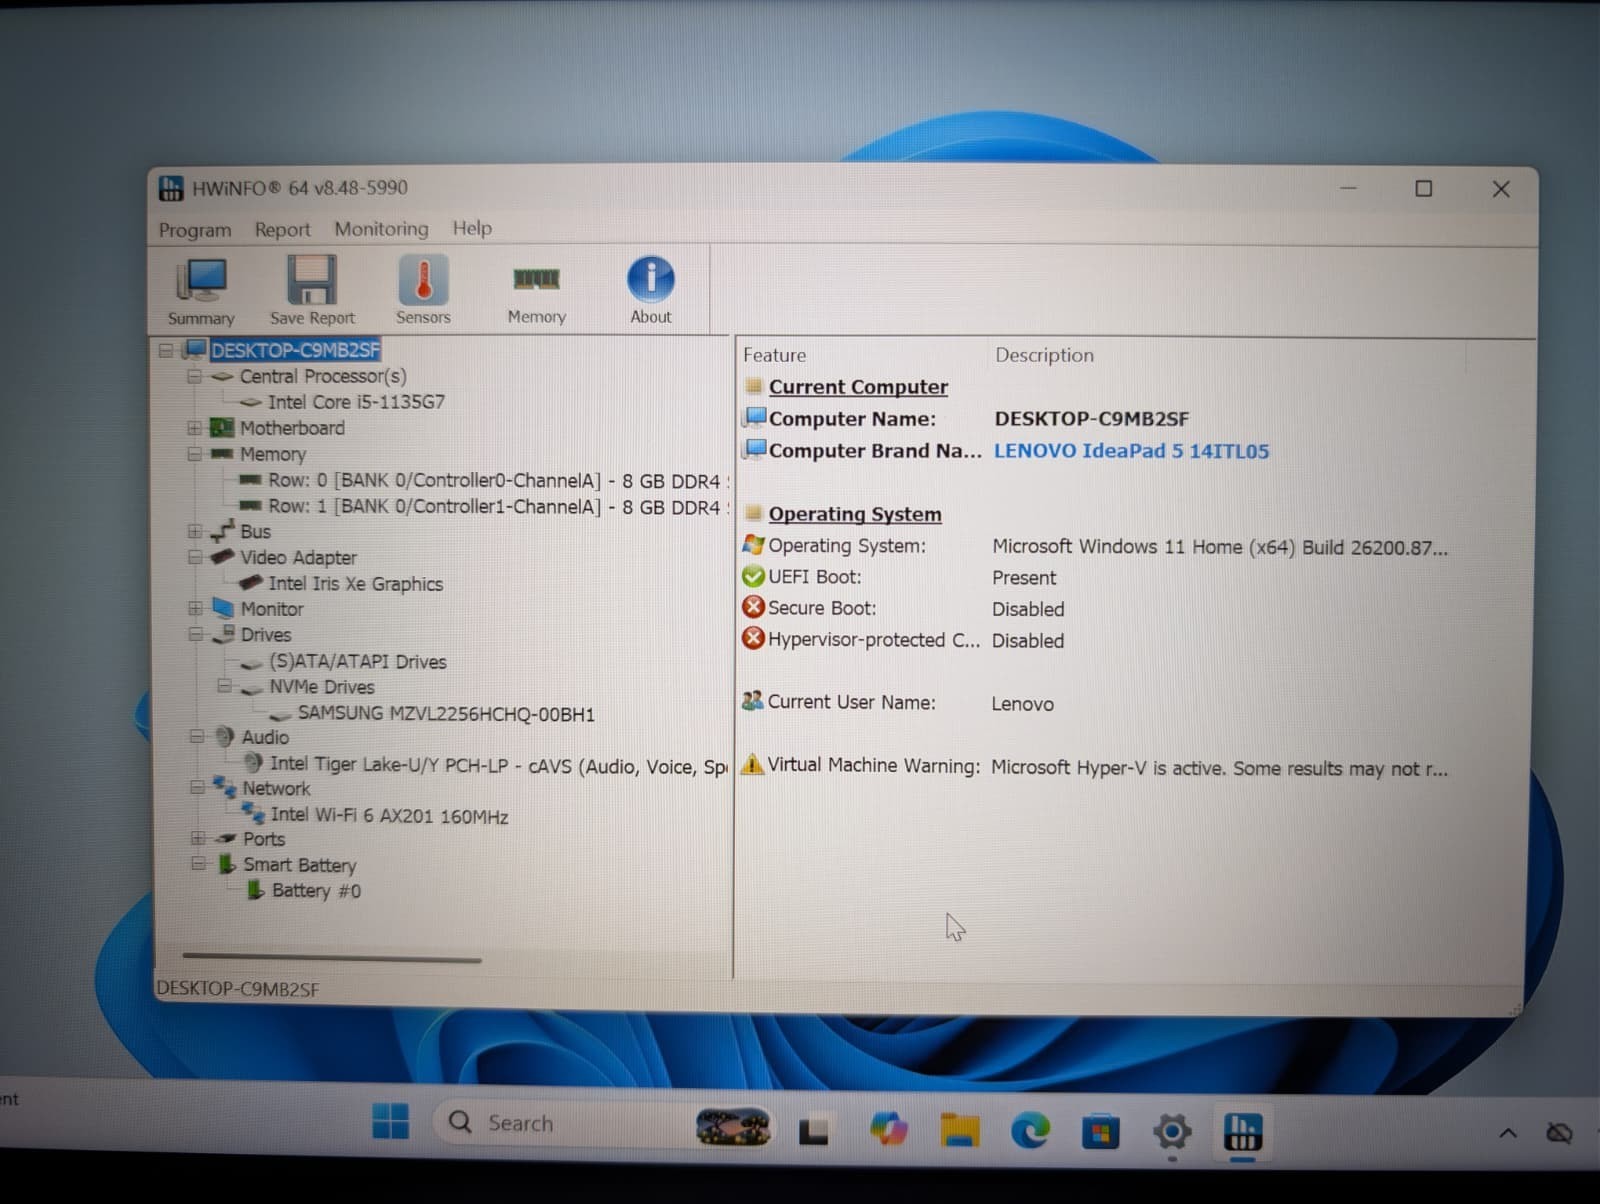Select the Ports tree node
Screen dimensions: 1600x1204
pos(264,839)
